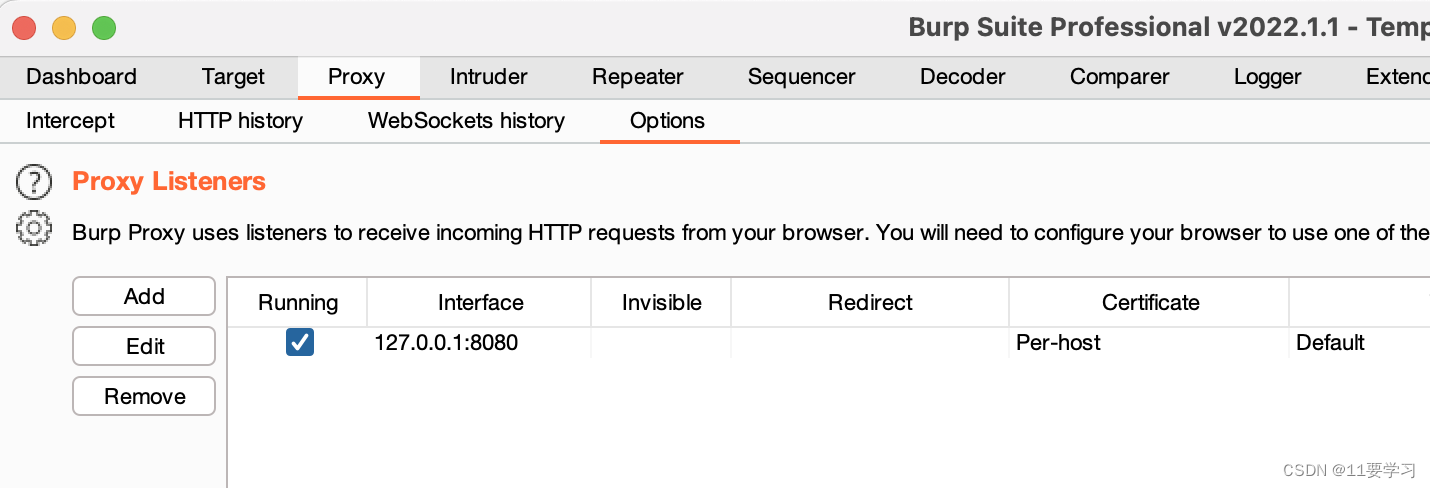Open the Intercept sub-tab
This screenshot has width=1430, height=488.
point(70,121)
